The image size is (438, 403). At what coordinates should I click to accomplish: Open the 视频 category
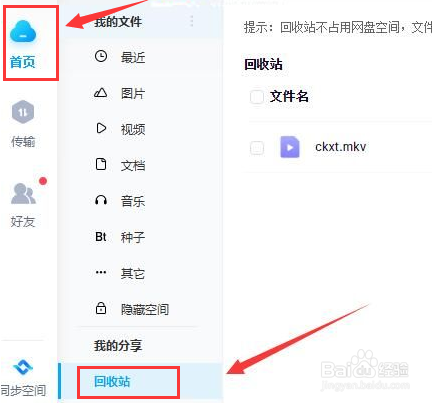coord(133,129)
